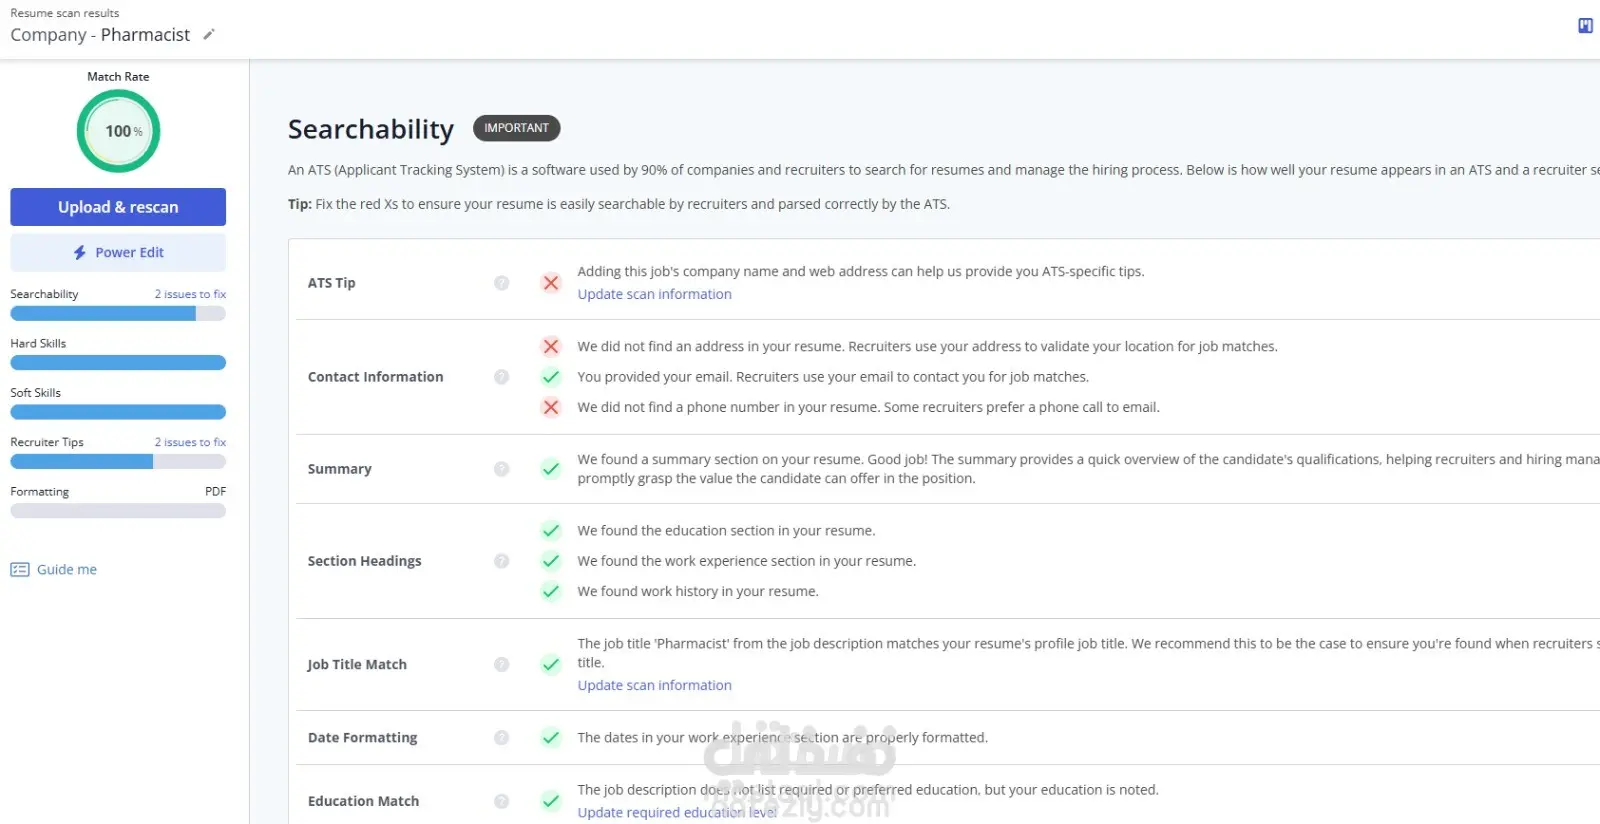
Task: Open help icon for ATS Tip row
Action: pos(502,283)
